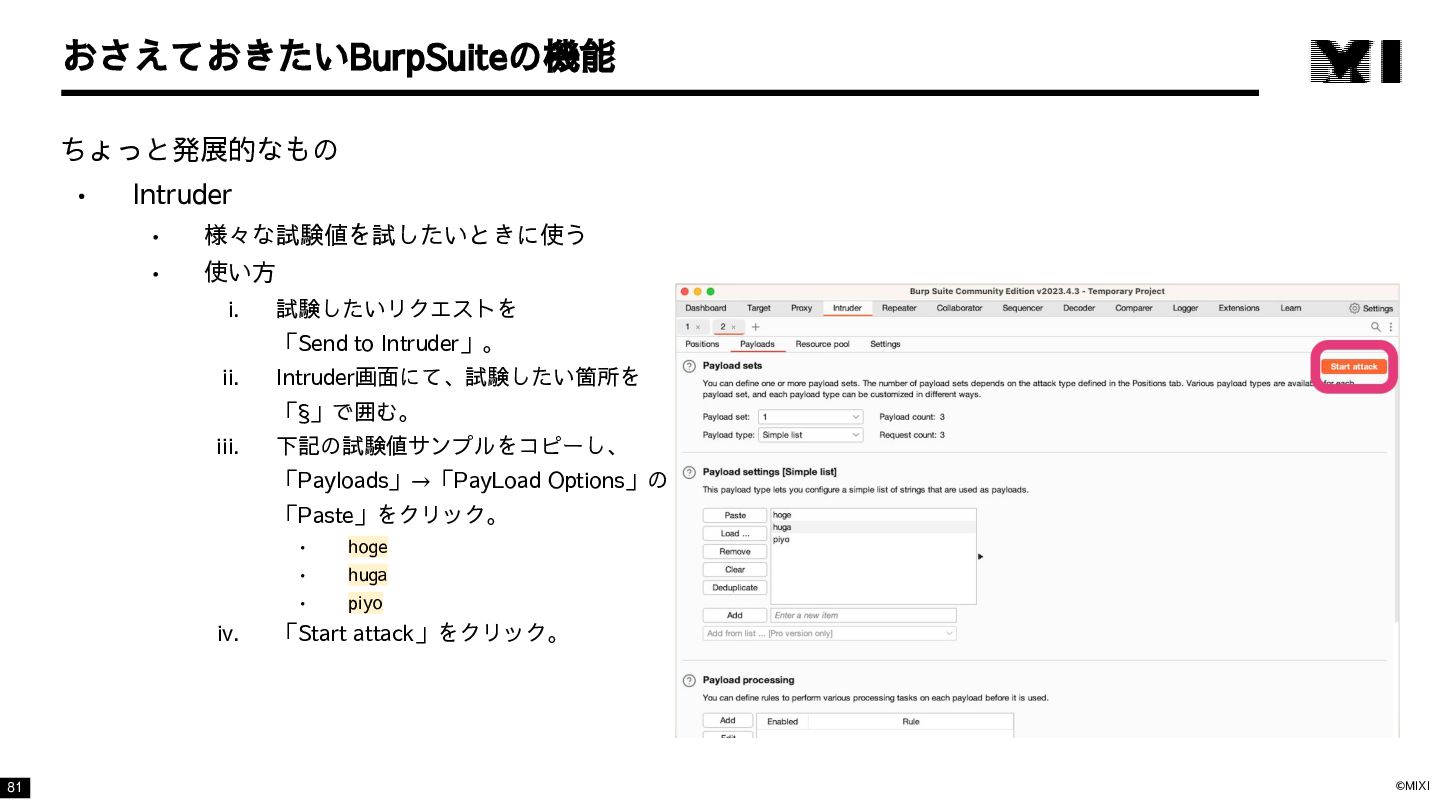Open the Payload set dropdown
This screenshot has width=1440, height=810.
[810, 417]
